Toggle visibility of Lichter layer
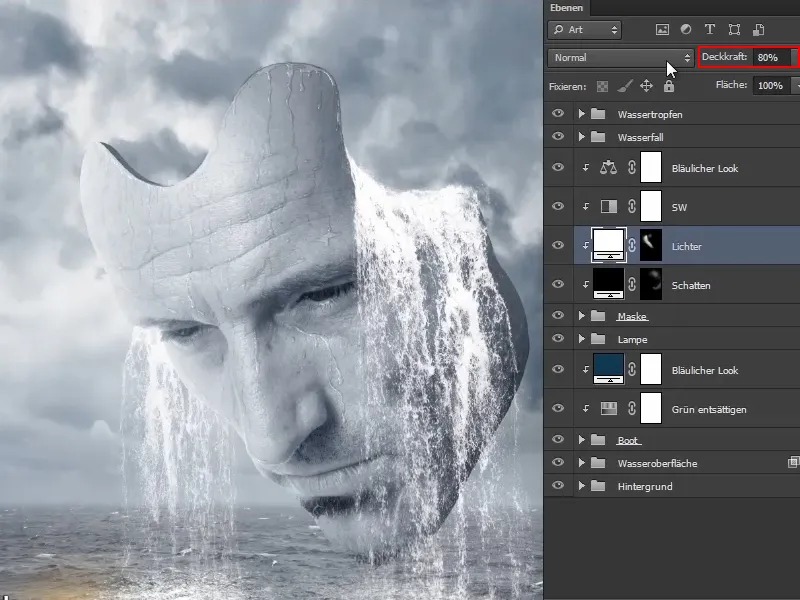This screenshot has height=600, width=800. (x=558, y=245)
